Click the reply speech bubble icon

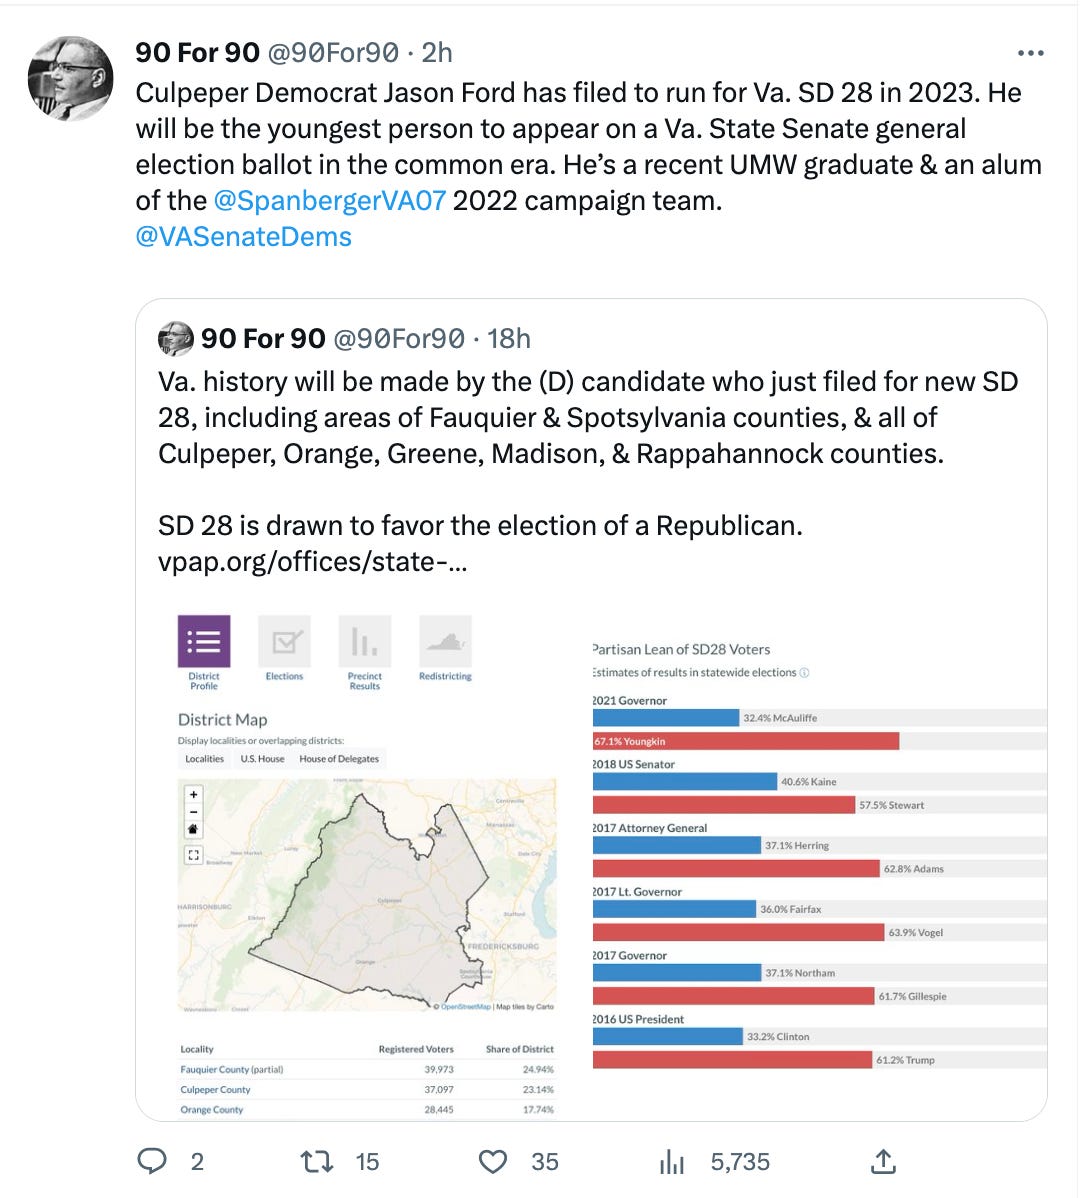click(x=152, y=1161)
